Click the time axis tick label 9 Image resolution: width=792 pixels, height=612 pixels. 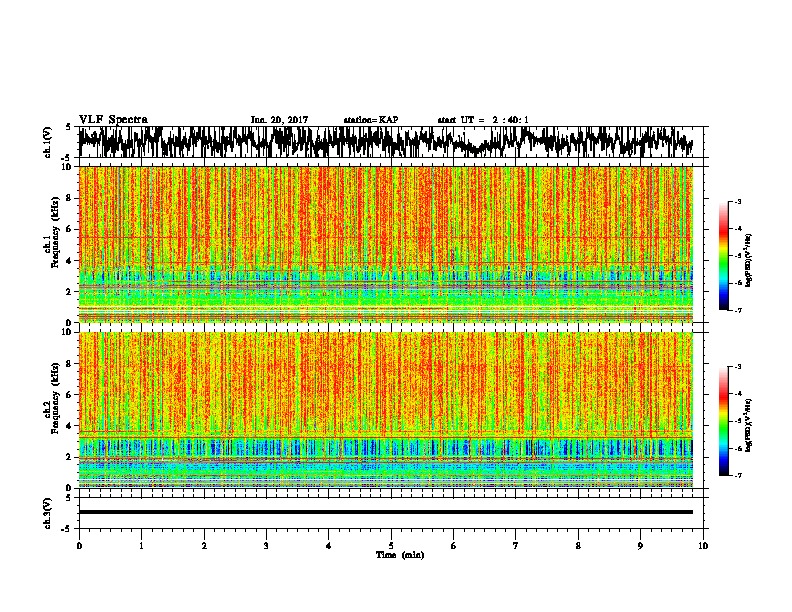point(641,546)
